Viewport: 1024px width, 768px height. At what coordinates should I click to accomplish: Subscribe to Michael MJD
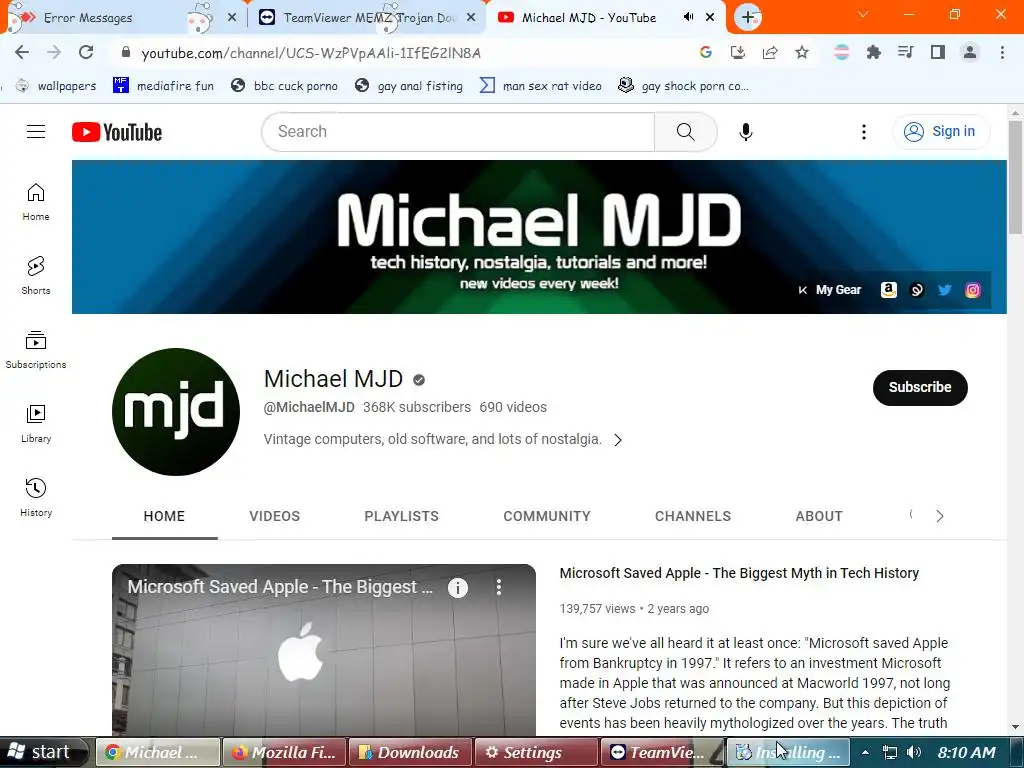pyautogui.click(x=920, y=387)
